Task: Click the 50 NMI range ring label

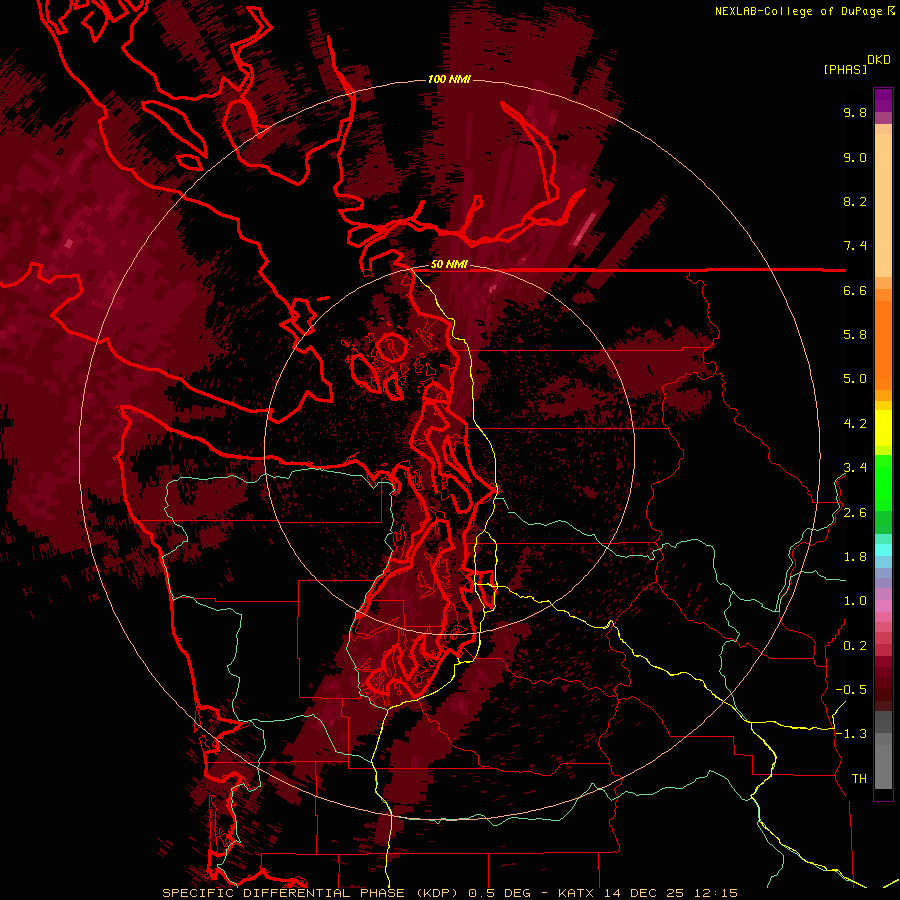Action: point(449,265)
